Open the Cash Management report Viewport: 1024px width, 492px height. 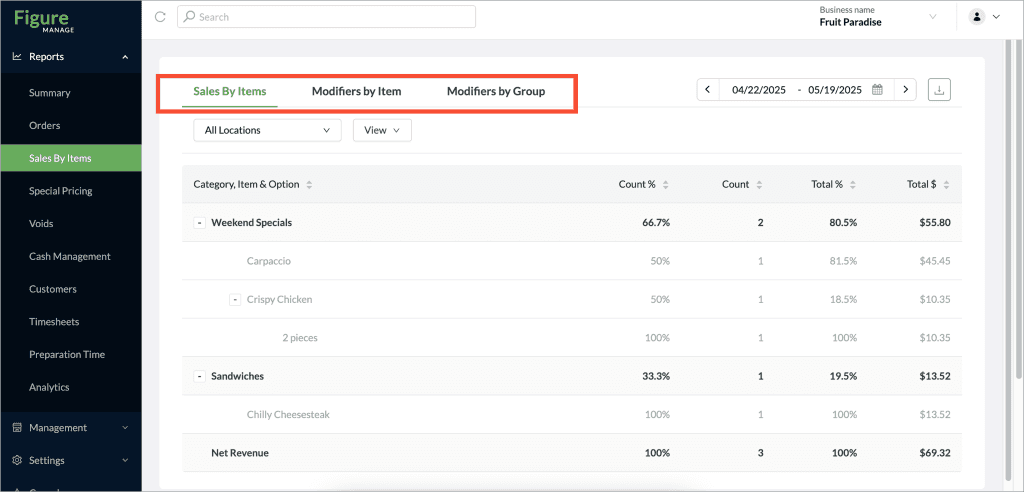point(71,256)
